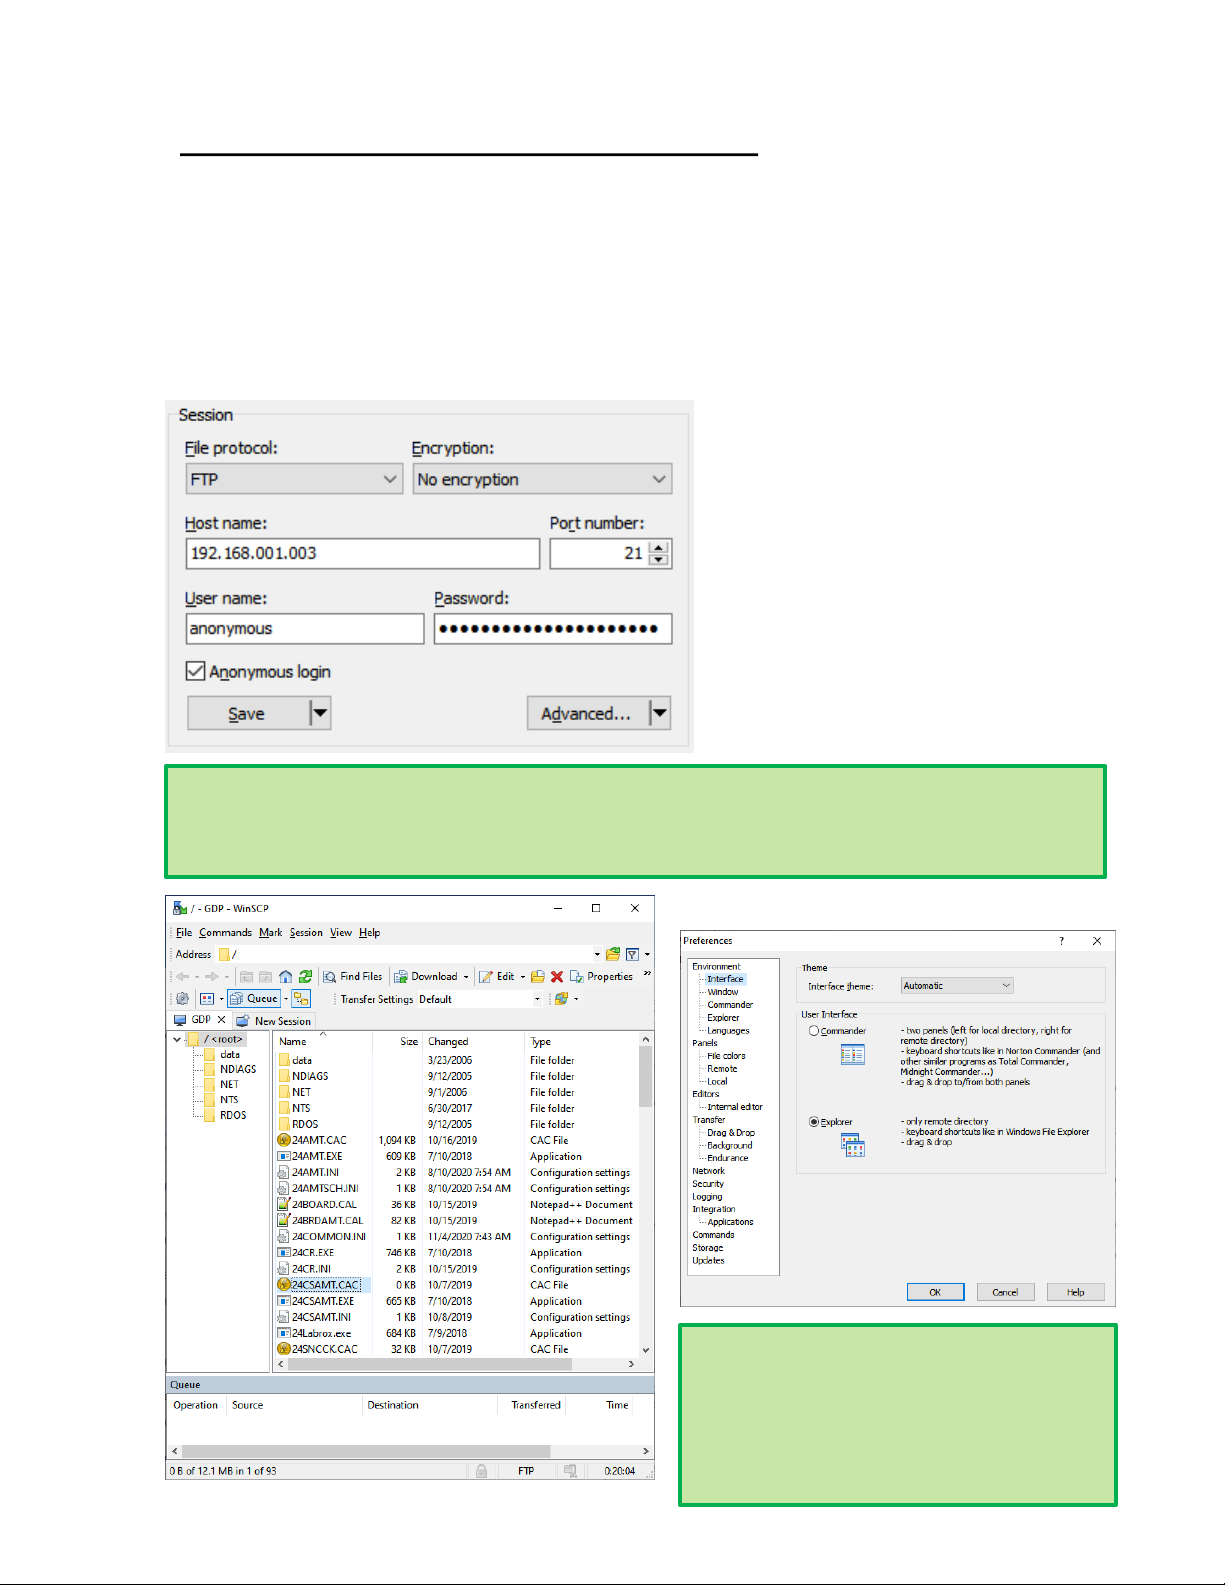The image size is (1225, 1585).
Task: Click the Open Directory folder icon by Address
Action: coord(613,954)
